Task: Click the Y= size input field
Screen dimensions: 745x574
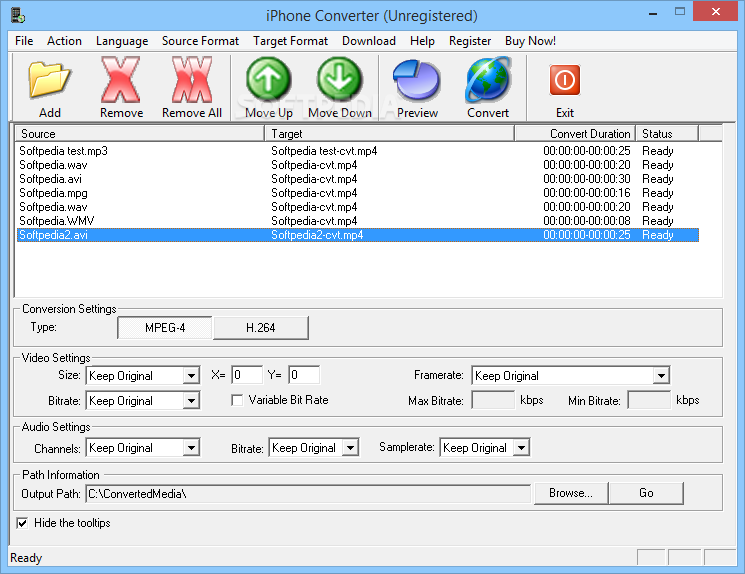Action: pyautogui.click(x=304, y=375)
